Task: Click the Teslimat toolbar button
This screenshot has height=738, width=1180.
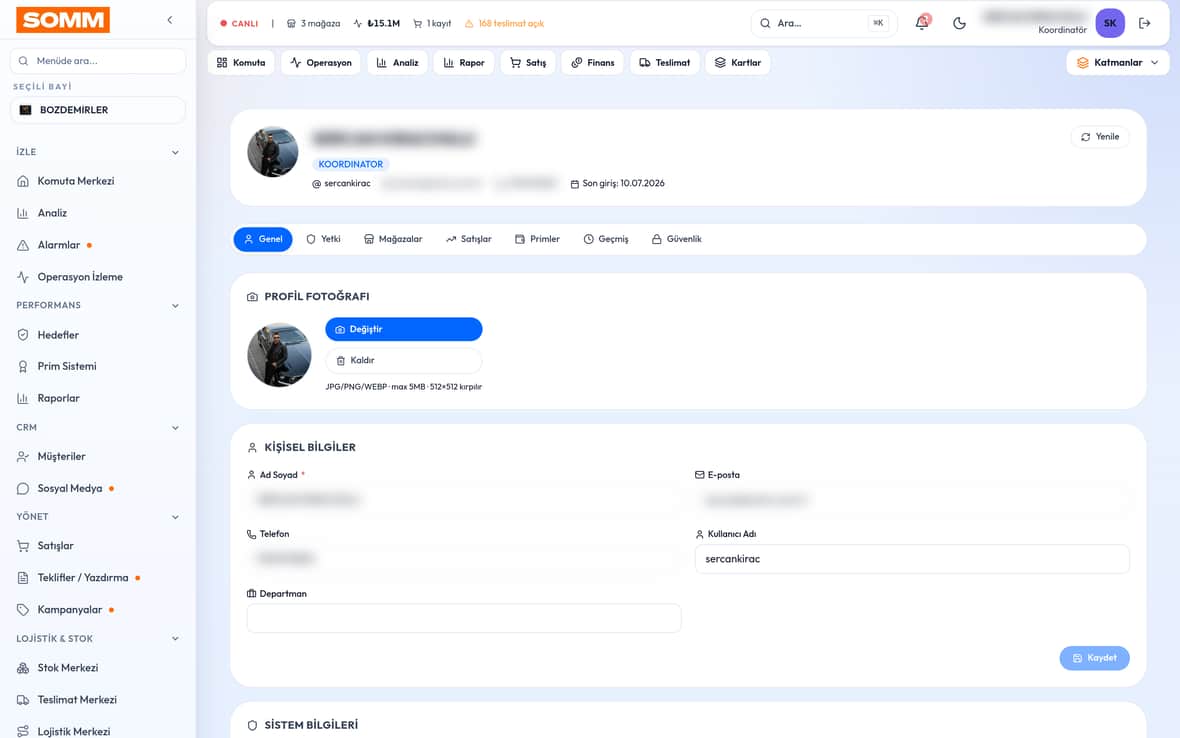Action: point(665,62)
